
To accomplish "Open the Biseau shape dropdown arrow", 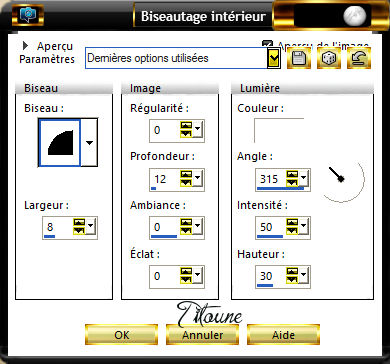I will point(89,143).
